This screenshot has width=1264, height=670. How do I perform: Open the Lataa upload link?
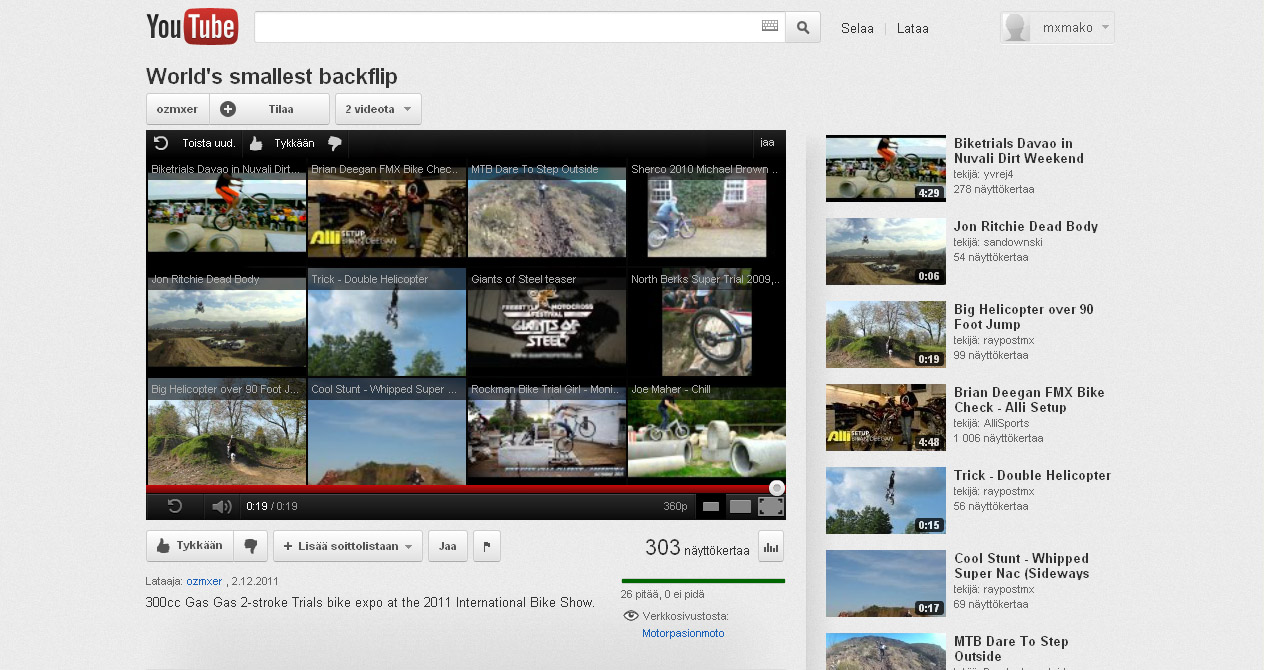(912, 28)
